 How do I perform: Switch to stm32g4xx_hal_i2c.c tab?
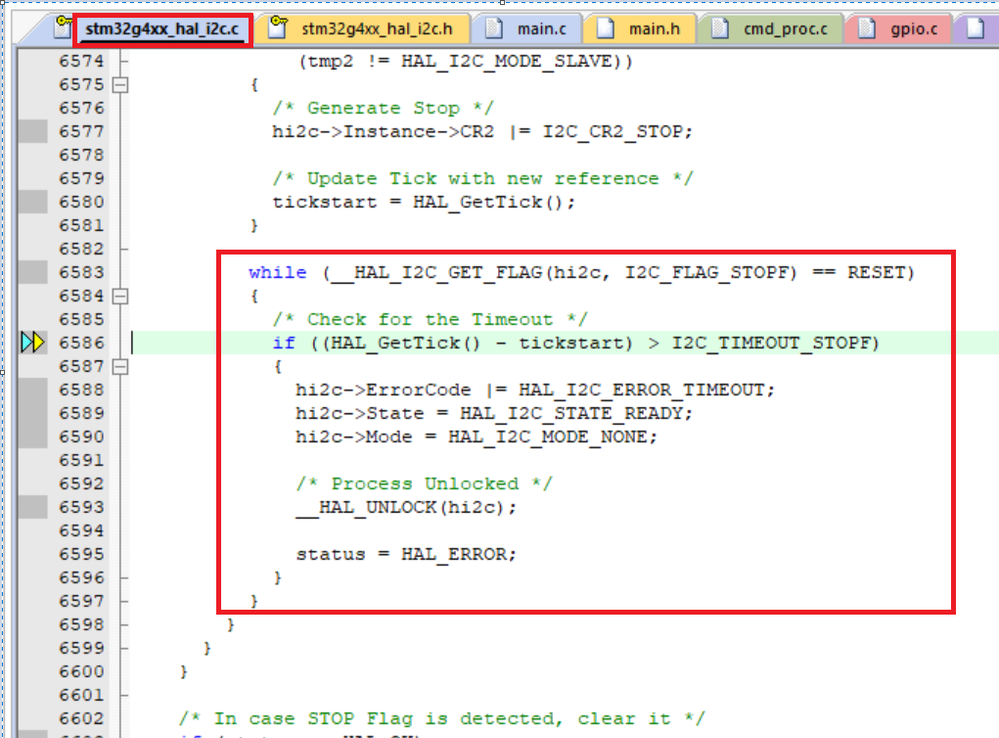(x=162, y=29)
